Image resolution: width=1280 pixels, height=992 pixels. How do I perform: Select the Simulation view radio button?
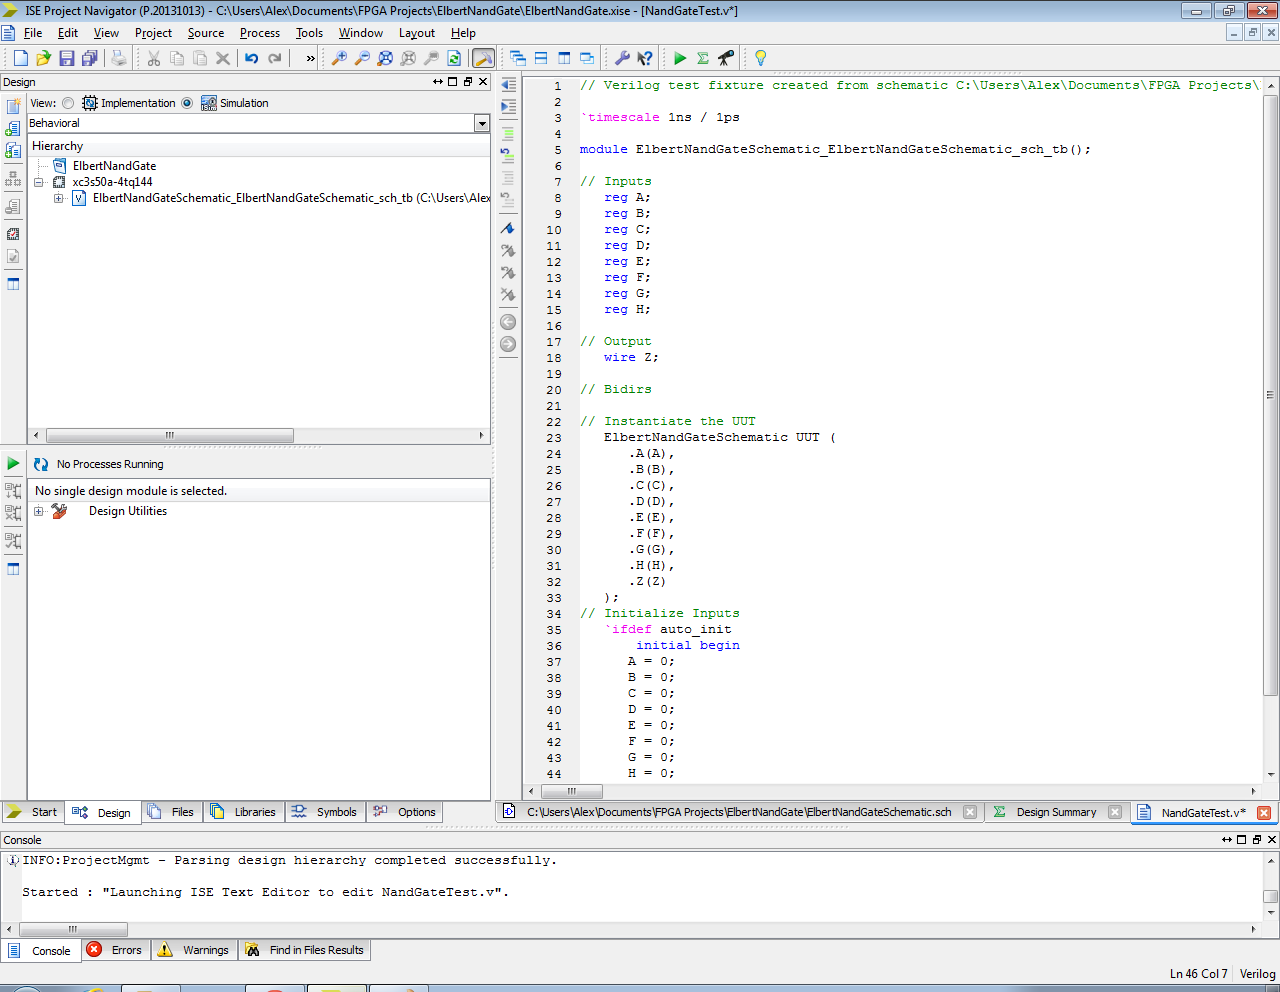[187, 103]
